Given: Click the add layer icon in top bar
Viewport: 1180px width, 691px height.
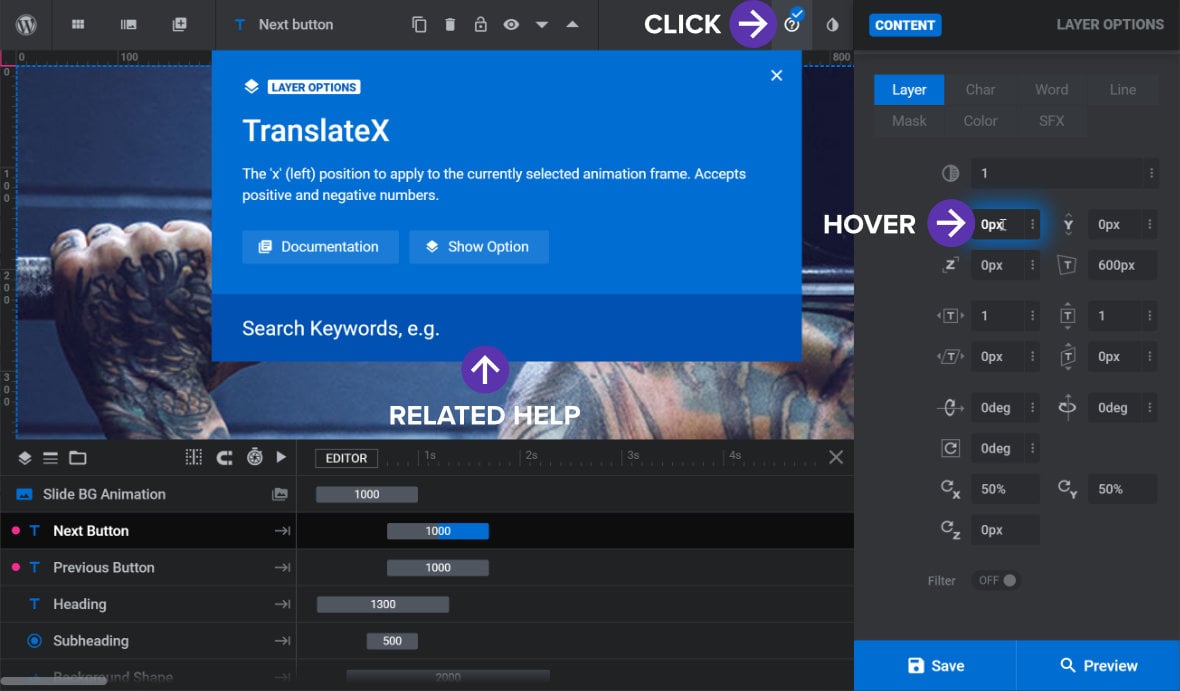Looking at the screenshot, I should (179, 25).
